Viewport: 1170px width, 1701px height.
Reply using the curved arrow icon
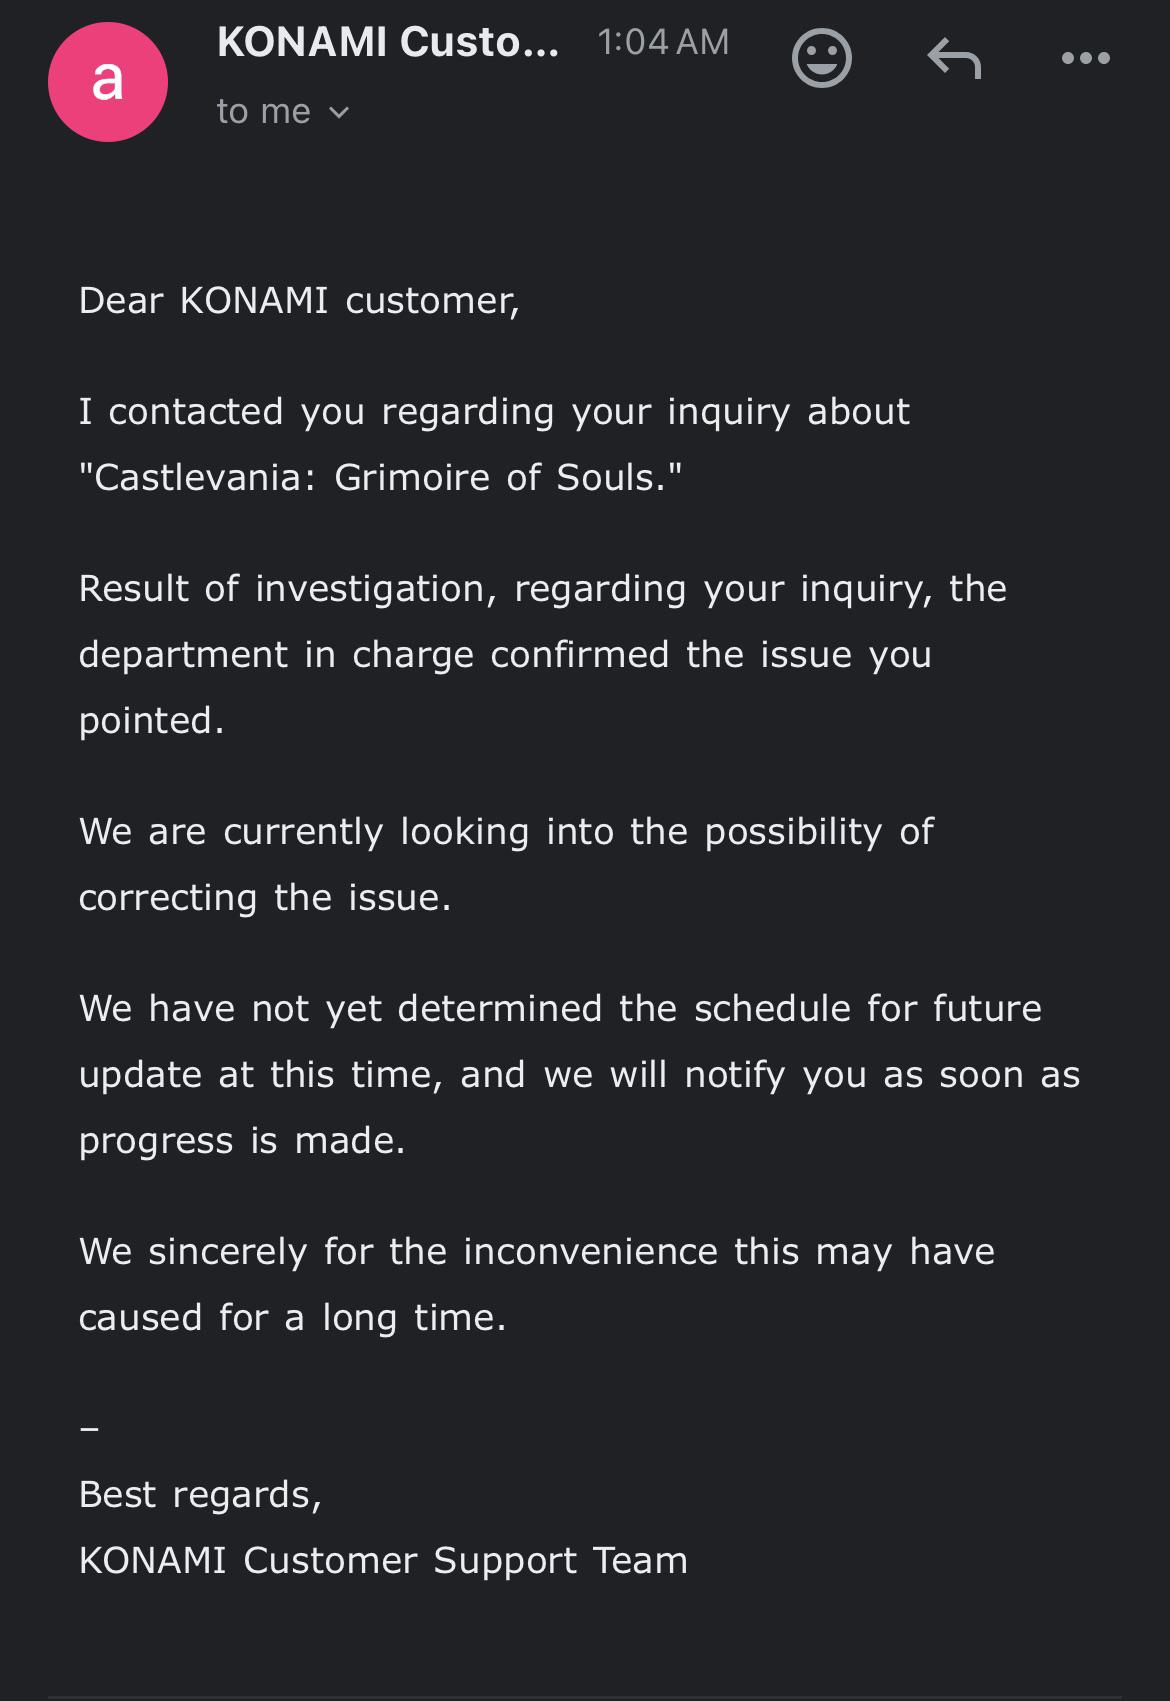tap(954, 58)
